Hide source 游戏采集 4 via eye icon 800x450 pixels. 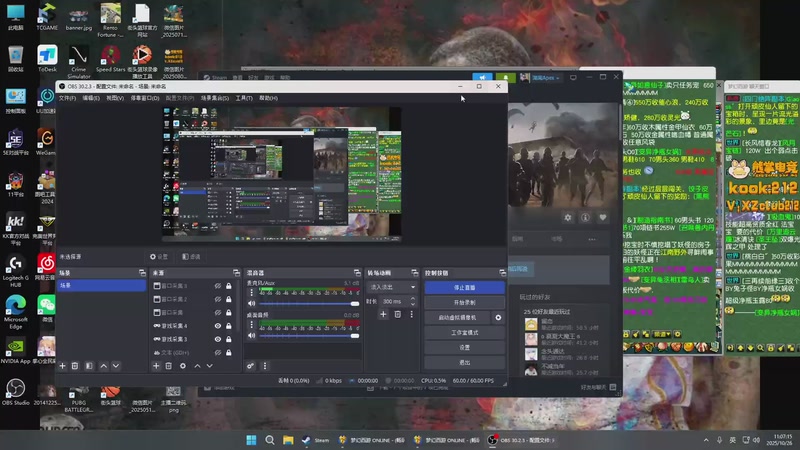coord(218,326)
